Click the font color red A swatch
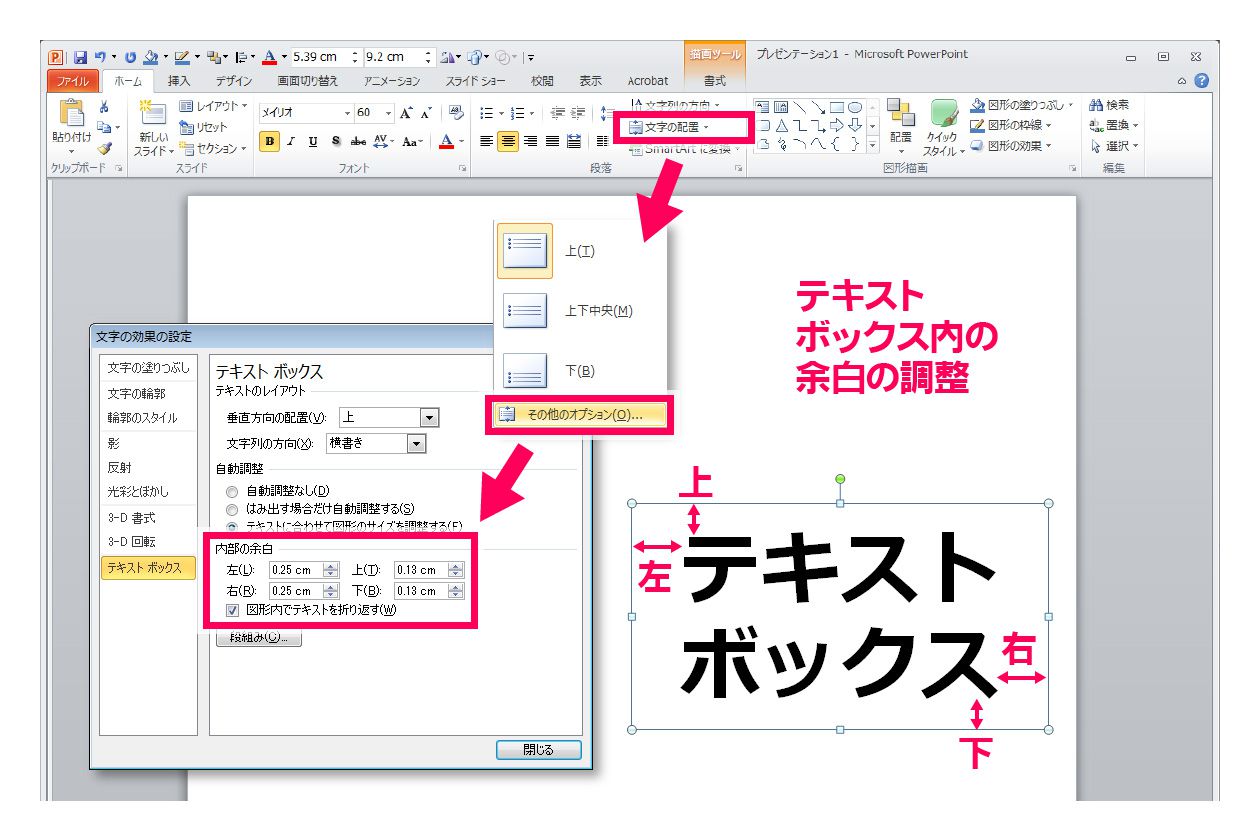 (446, 142)
